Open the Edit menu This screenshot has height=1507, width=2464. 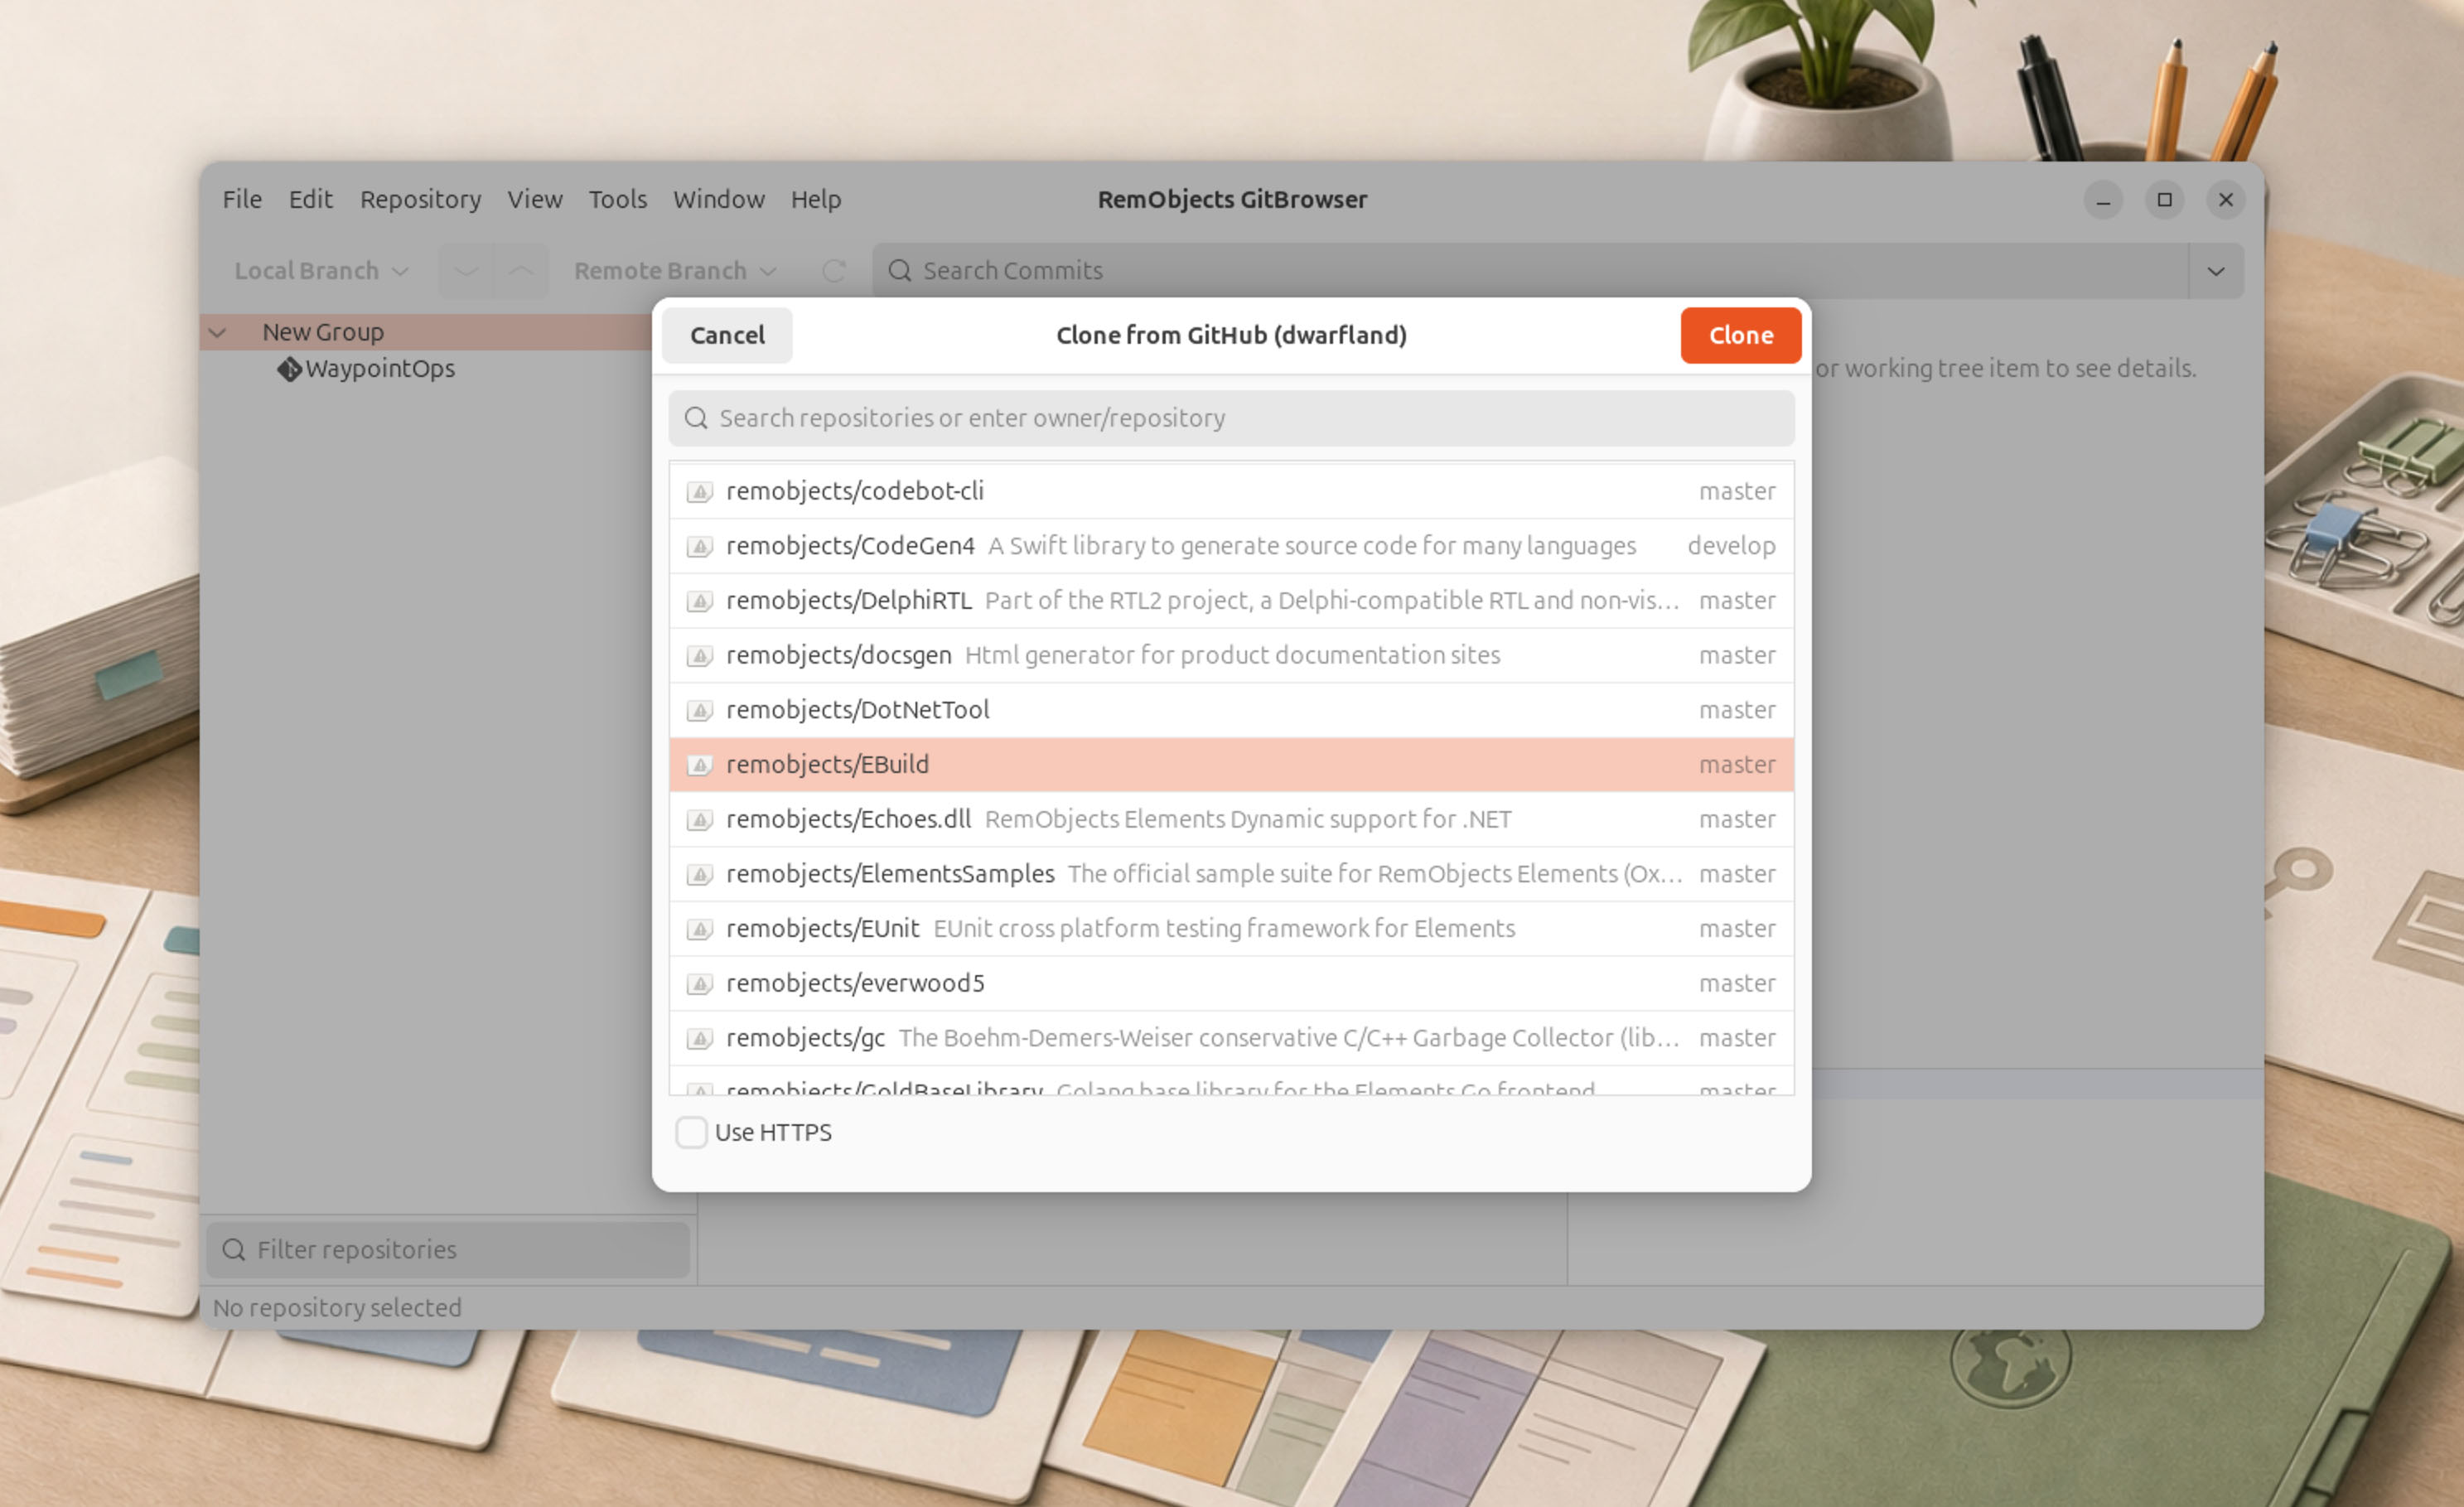(x=311, y=199)
